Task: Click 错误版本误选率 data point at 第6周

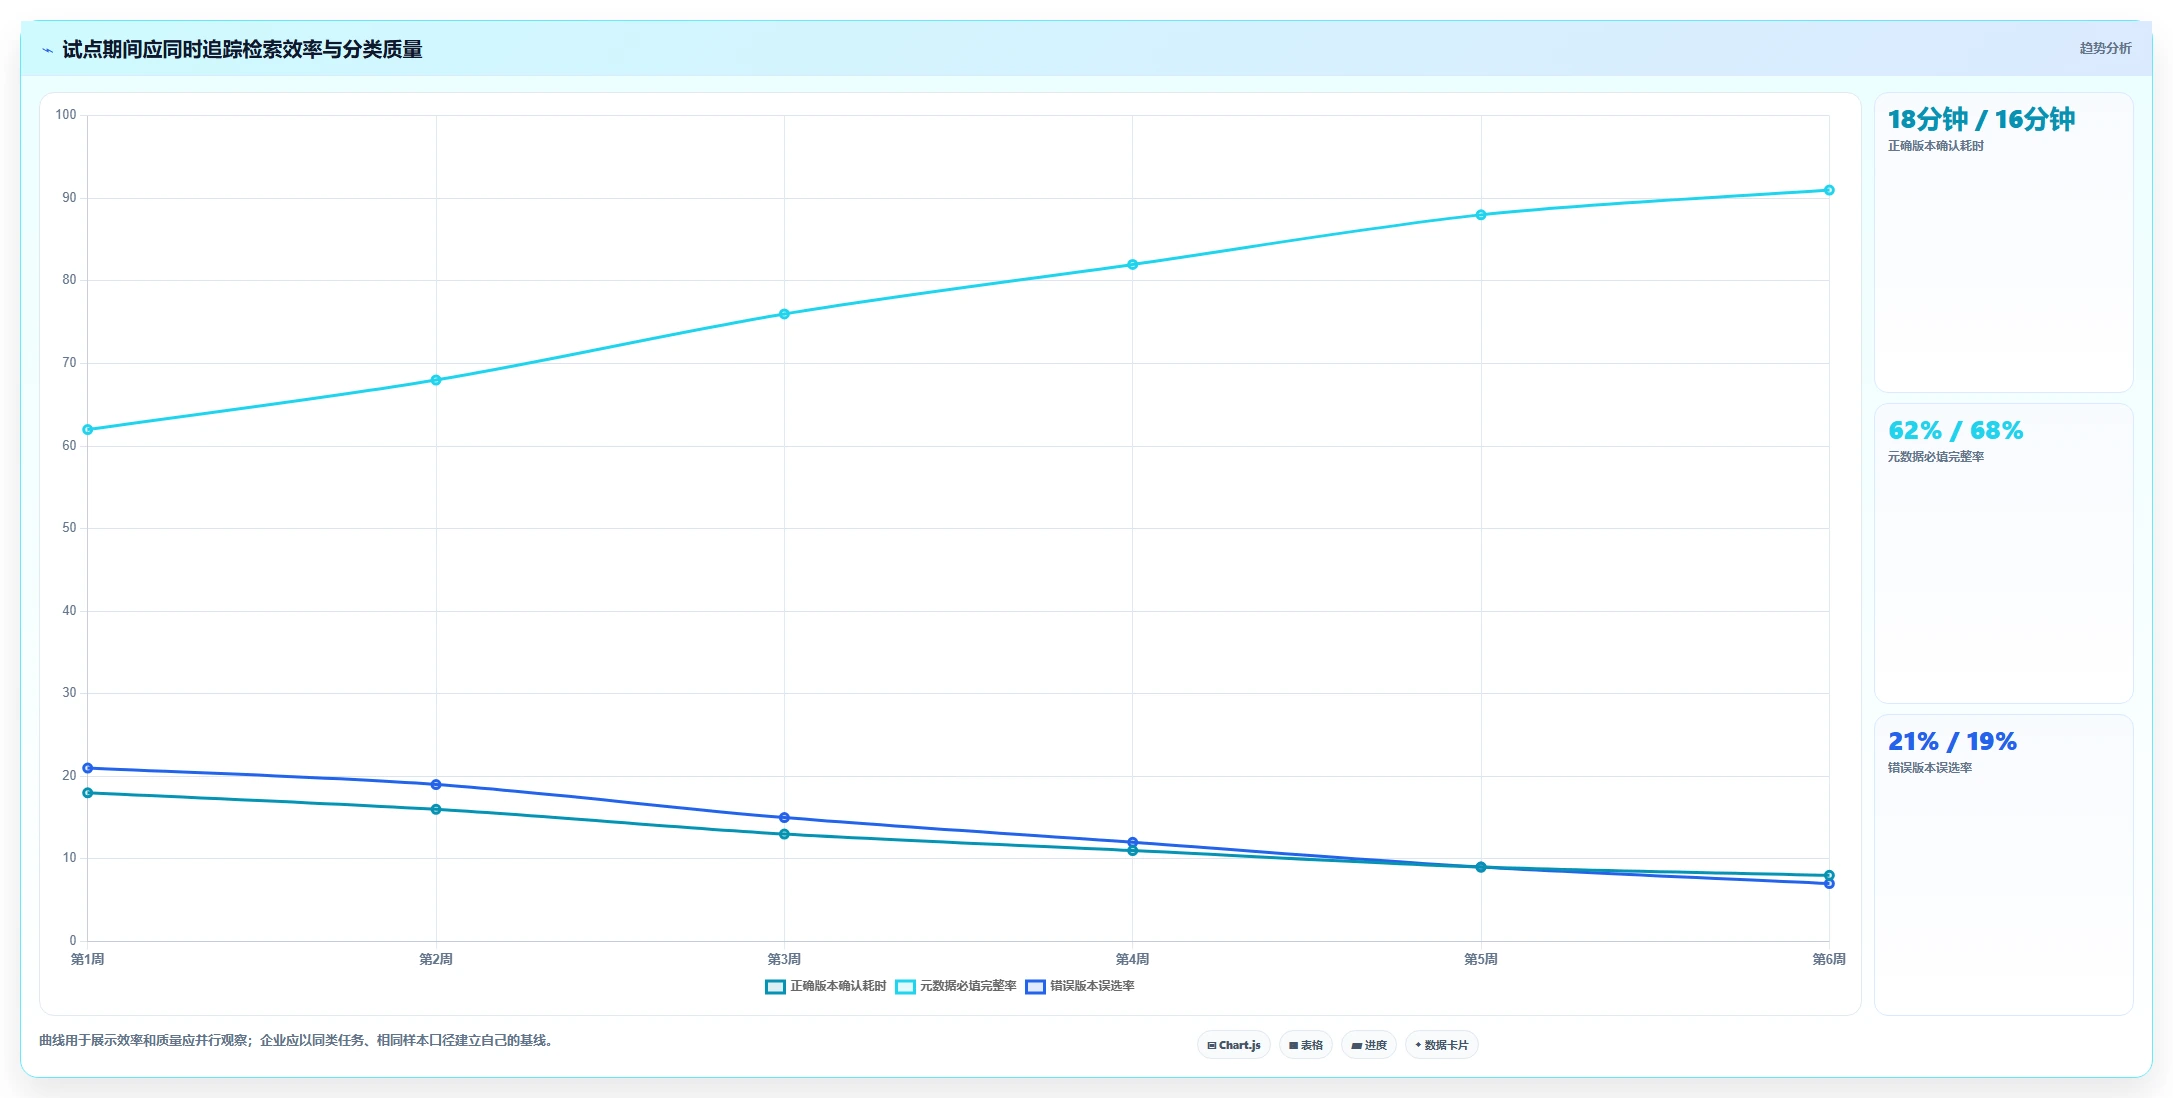Action: point(1829,884)
